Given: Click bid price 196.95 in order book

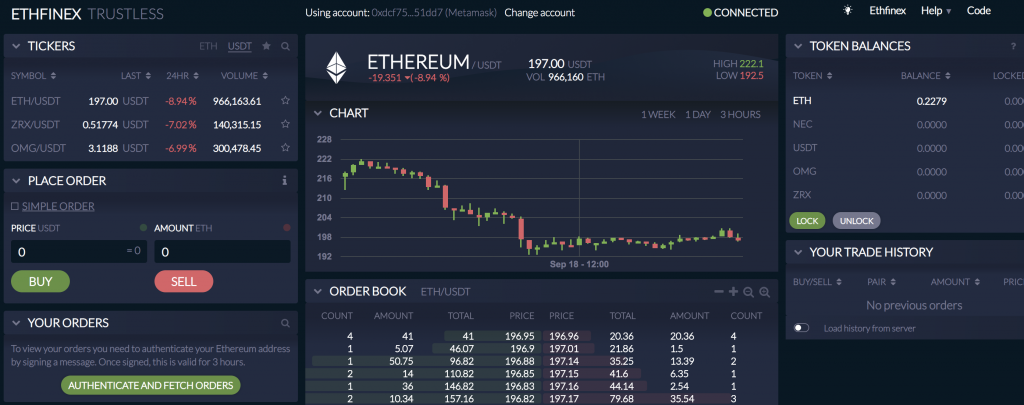Looking at the screenshot, I should coord(519,336).
